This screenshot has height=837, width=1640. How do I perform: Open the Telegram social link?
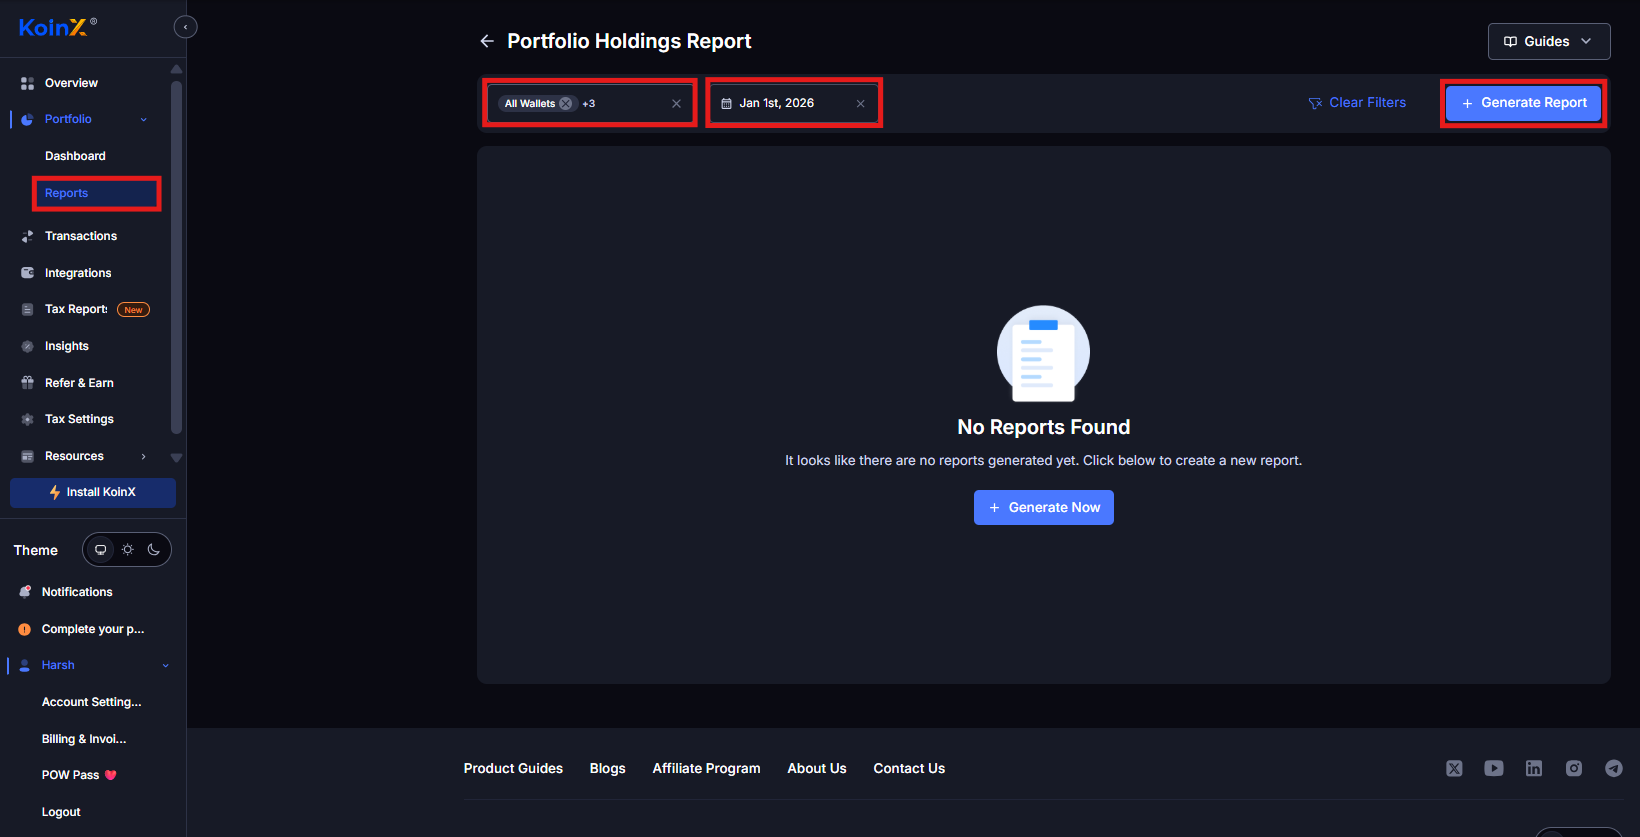[x=1614, y=768]
